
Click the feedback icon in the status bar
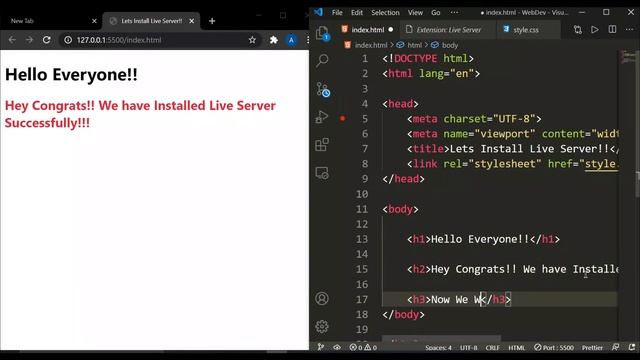tap(616, 347)
